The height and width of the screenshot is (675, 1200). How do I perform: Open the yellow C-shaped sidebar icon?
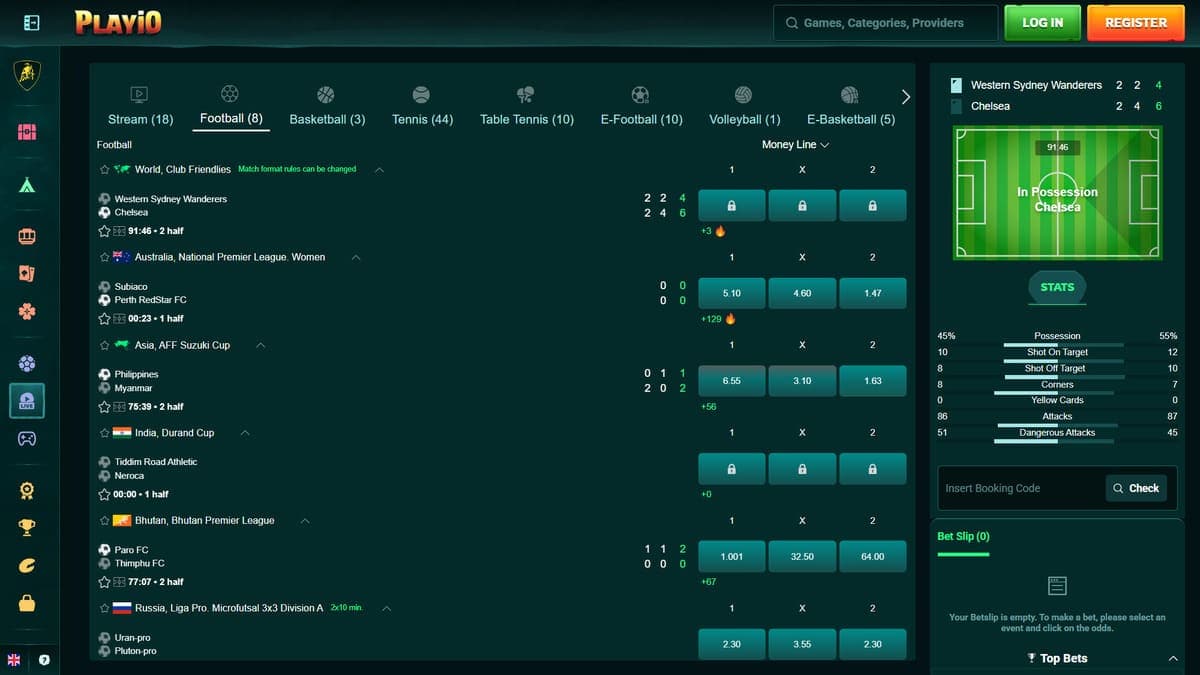[x=27, y=566]
